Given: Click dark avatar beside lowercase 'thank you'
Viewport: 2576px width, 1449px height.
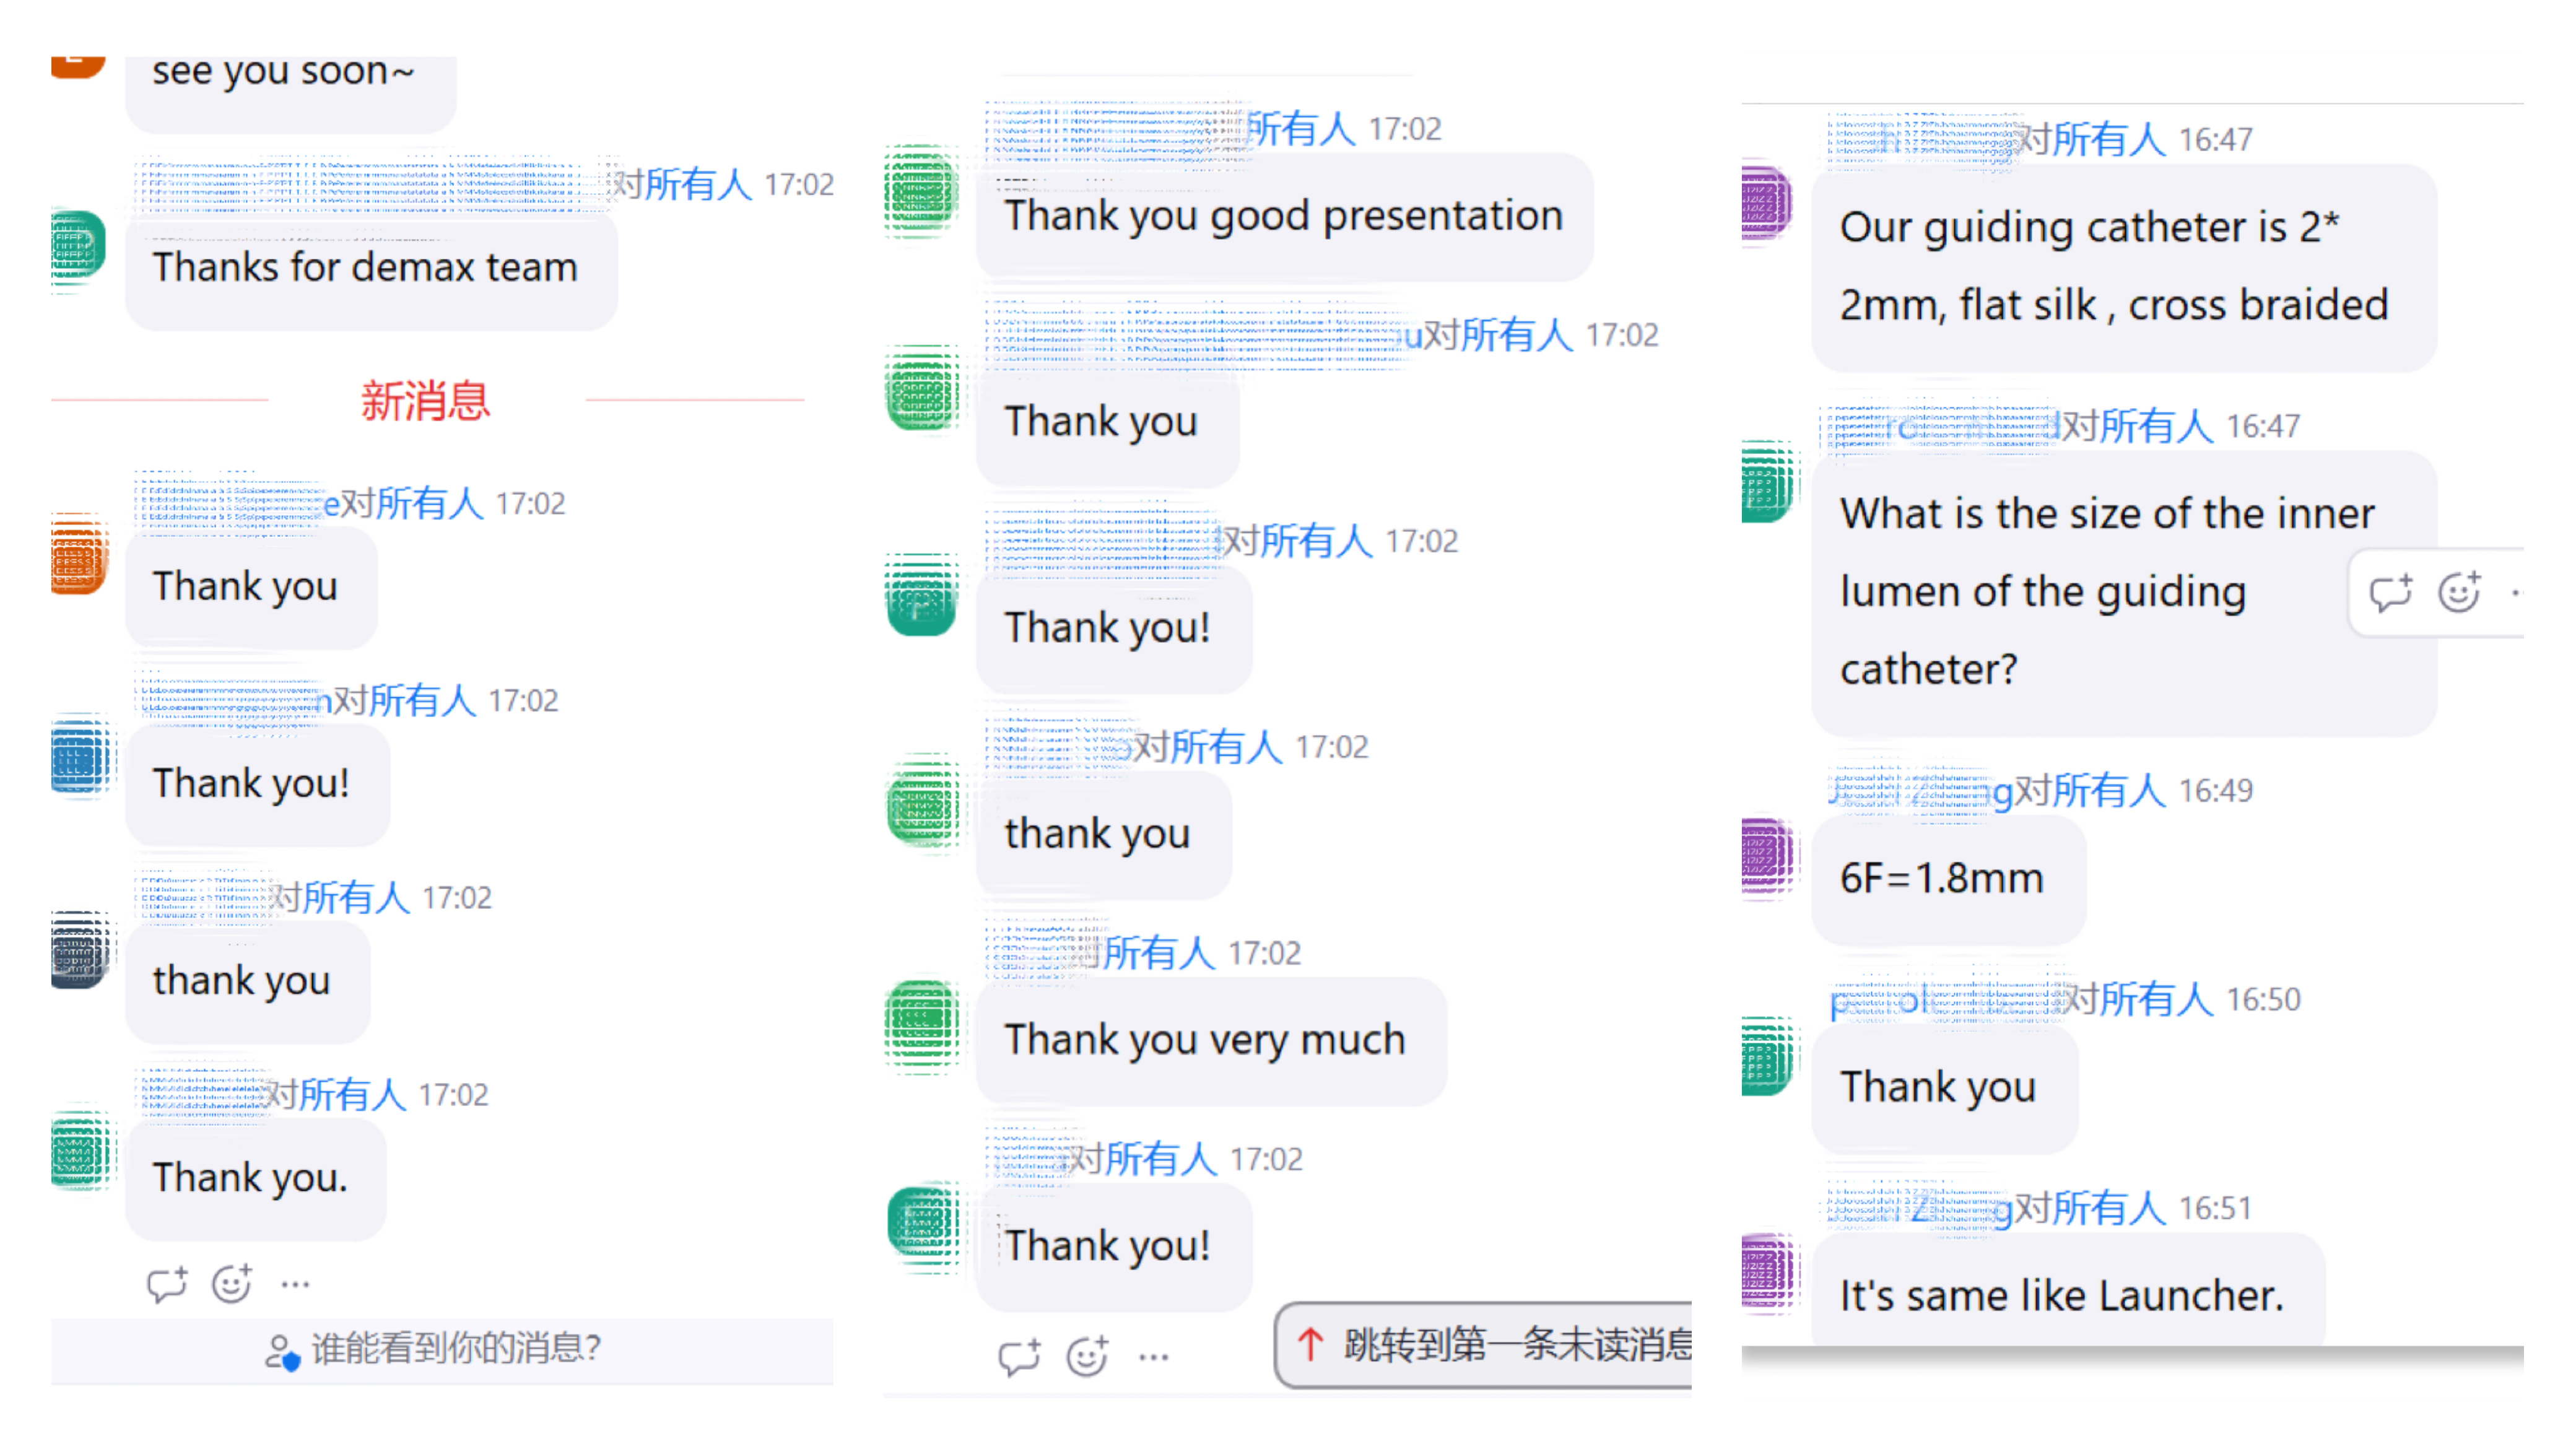Looking at the screenshot, I should pyautogui.click(x=80, y=950).
